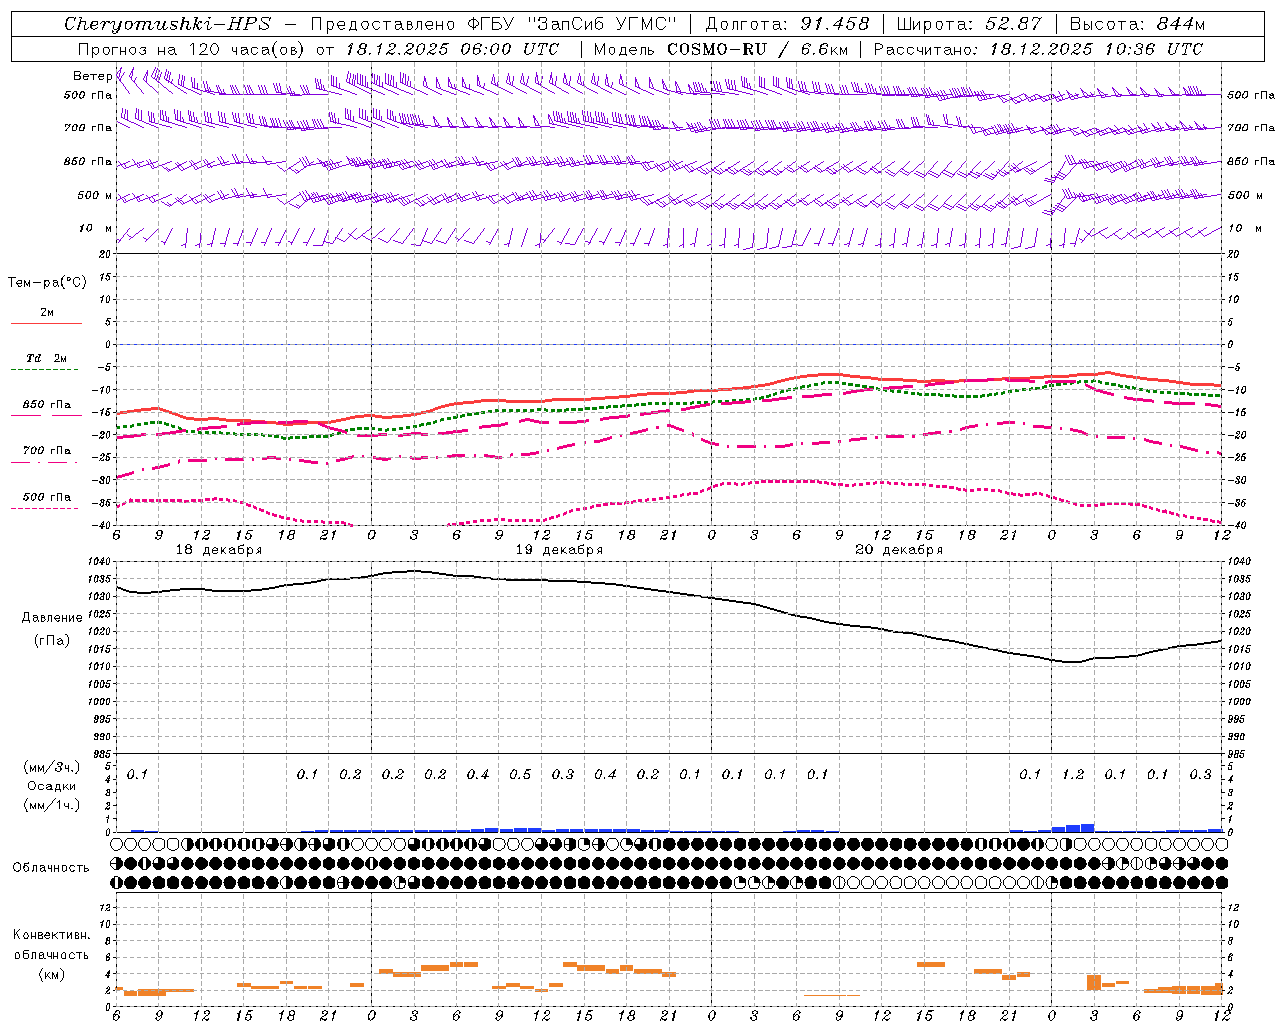
Task: Select the forecast start time "18.12.2025 06:00 UTC"
Action: [x=452, y=49]
